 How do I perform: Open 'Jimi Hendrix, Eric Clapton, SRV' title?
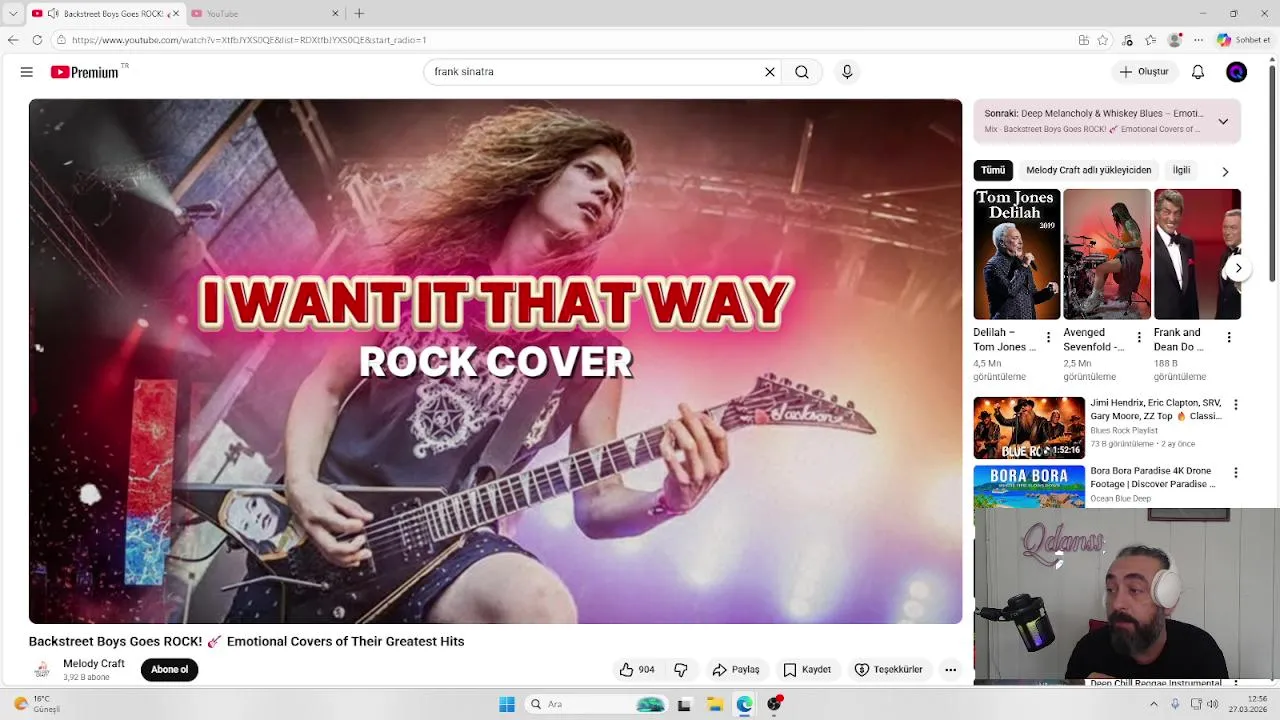click(1156, 409)
